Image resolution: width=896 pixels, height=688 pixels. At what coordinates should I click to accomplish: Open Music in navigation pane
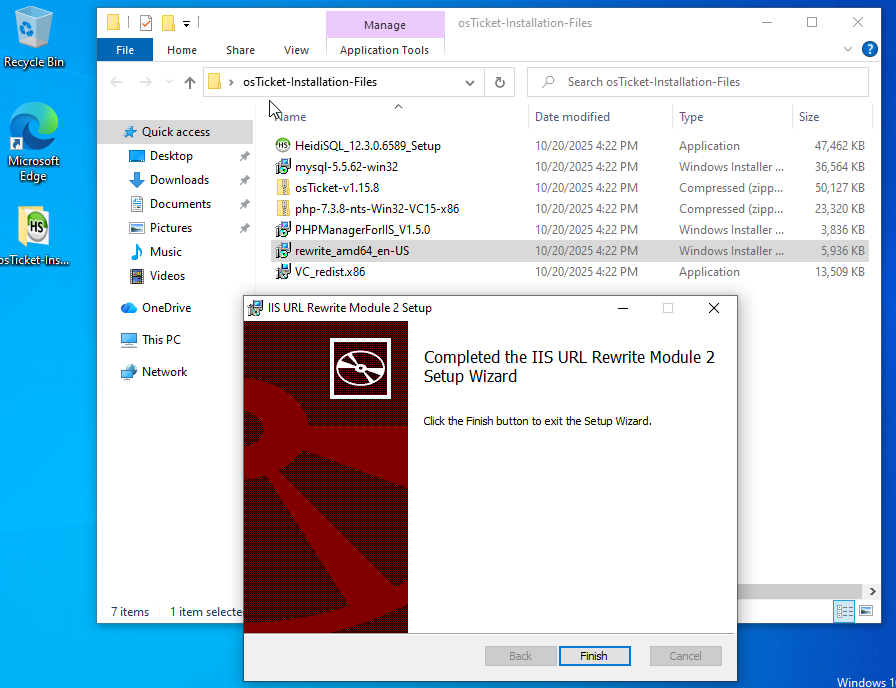(165, 252)
